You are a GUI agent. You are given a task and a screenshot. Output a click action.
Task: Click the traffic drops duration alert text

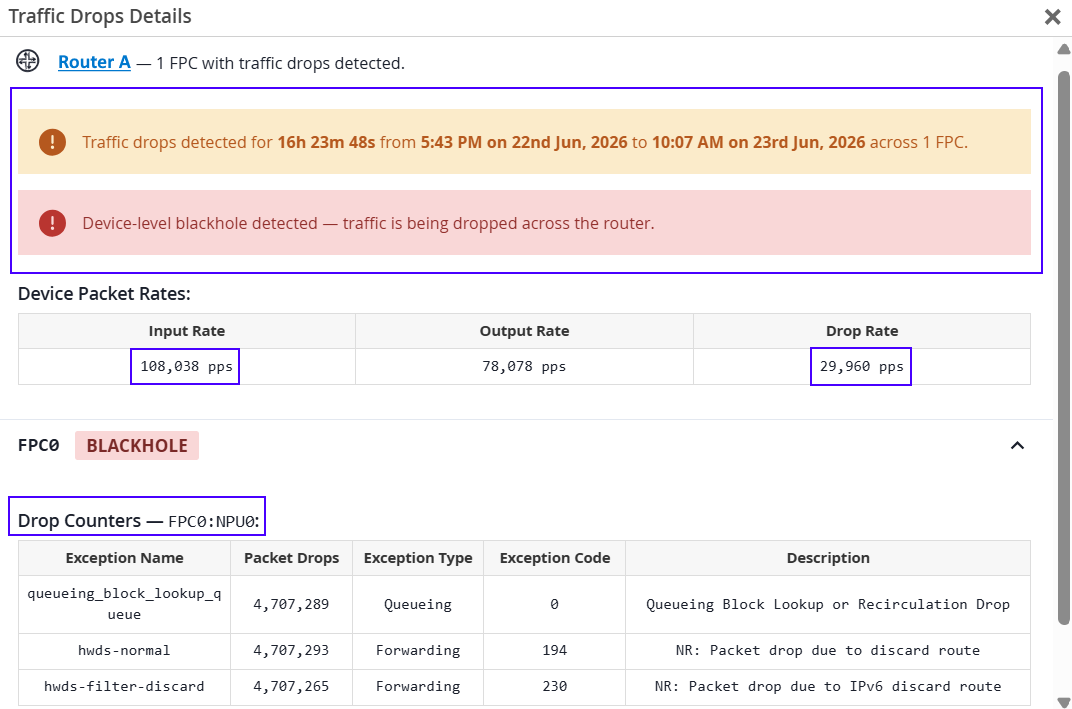click(525, 142)
